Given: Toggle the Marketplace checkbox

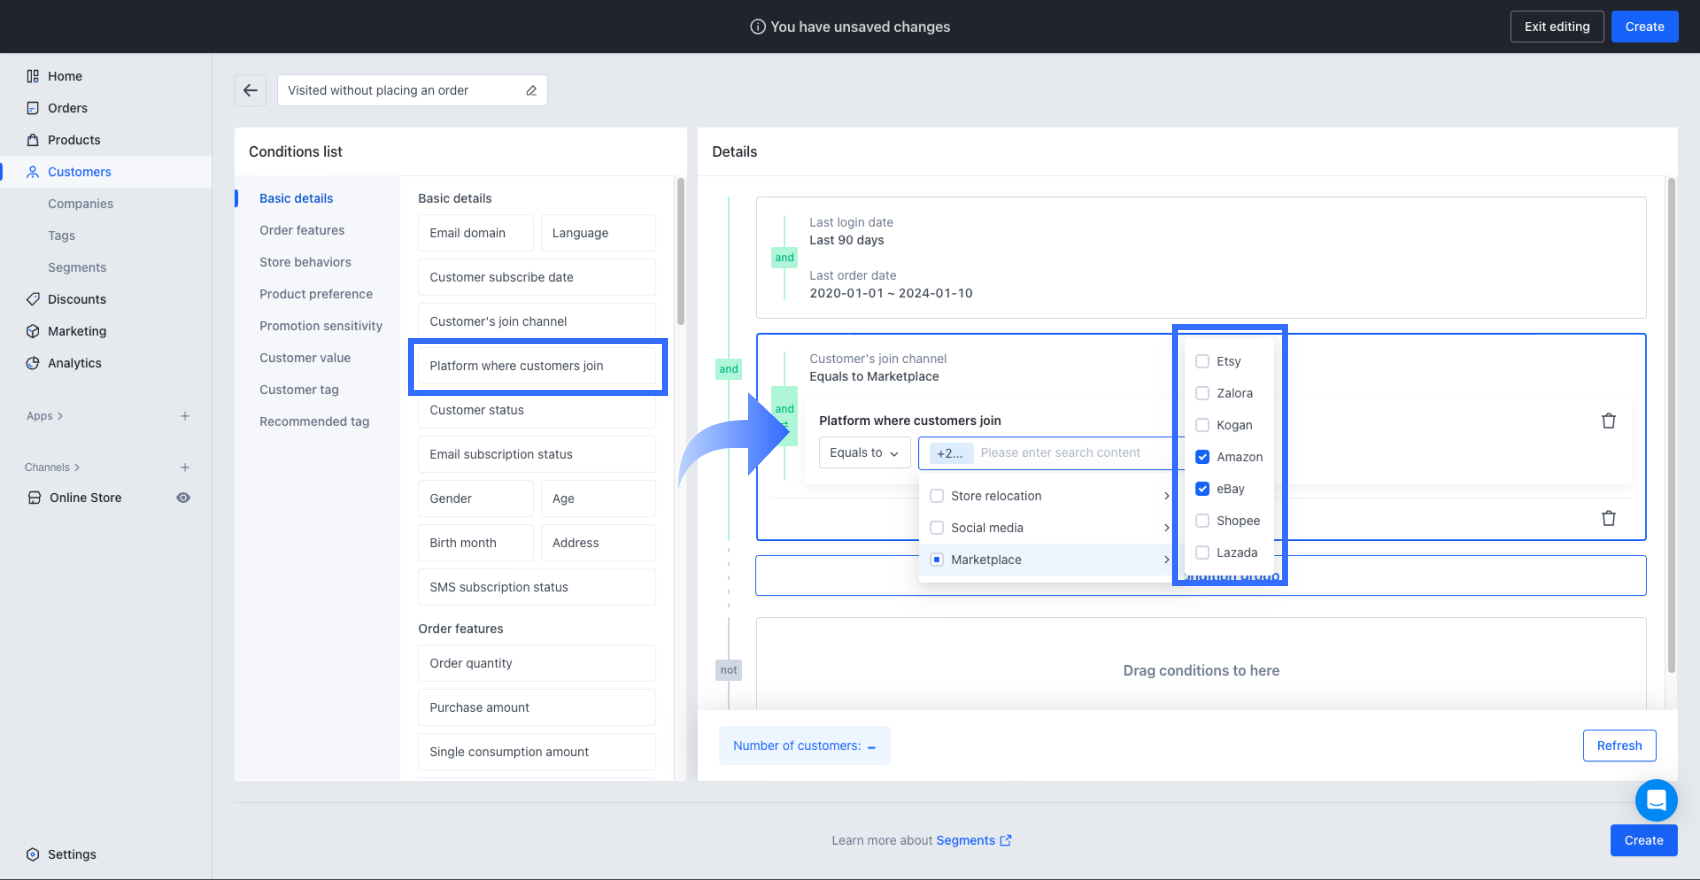Looking at the screenshot, I should [x=937, y=560].
